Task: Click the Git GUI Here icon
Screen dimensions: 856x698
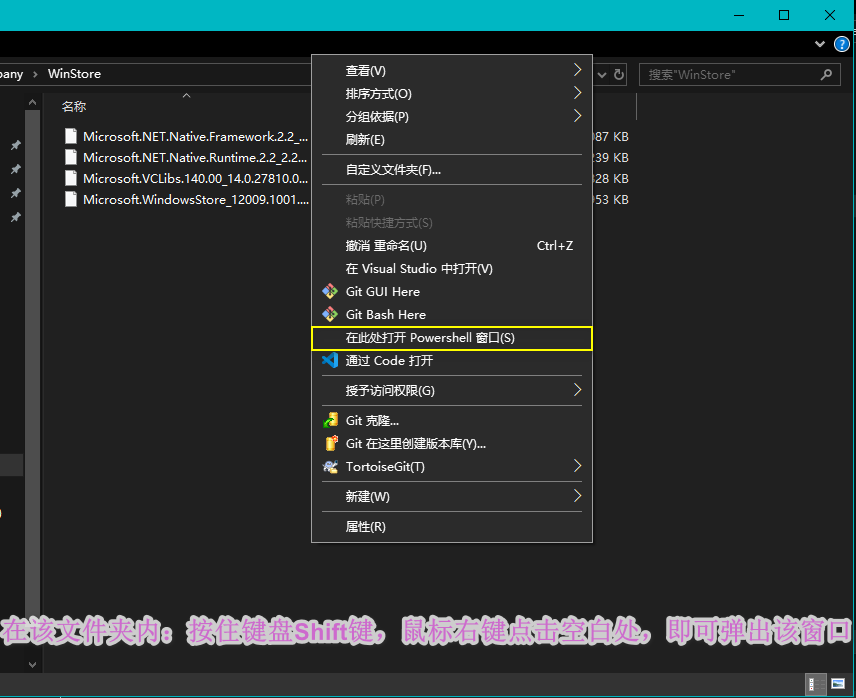Action: tap(330, 291)
